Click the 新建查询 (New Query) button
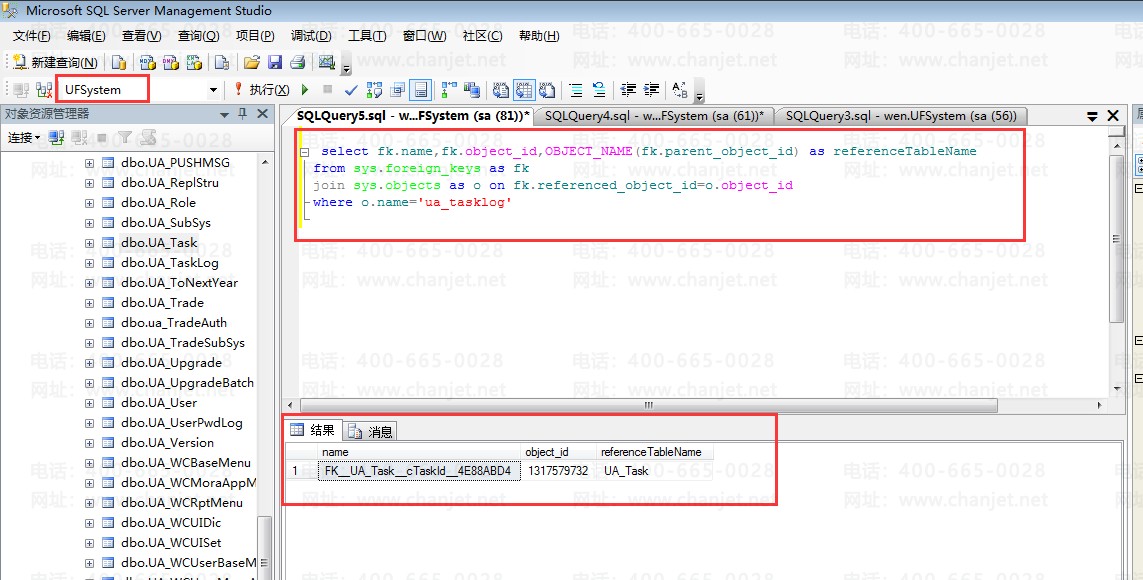Screen dimensions: 1143x580 (x=55, y=62)
